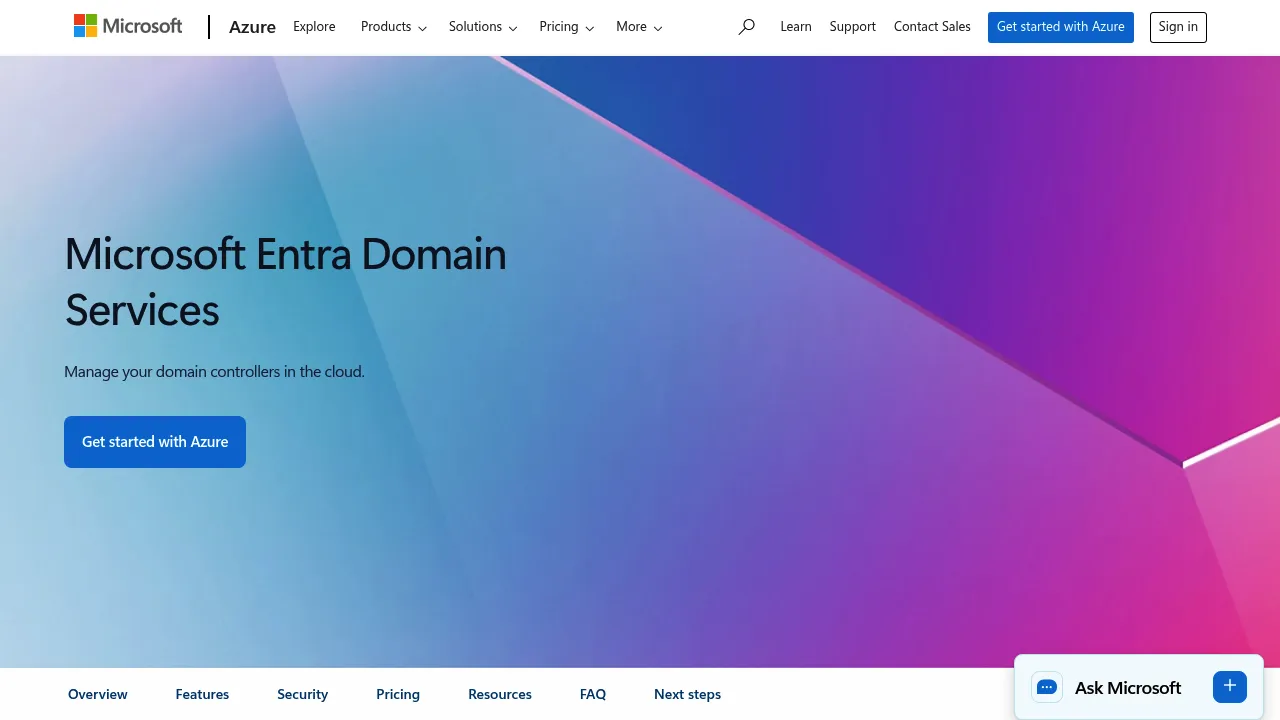1280x720 pixels.
Task: Jump to the Overview section tab
Action: 98,694
